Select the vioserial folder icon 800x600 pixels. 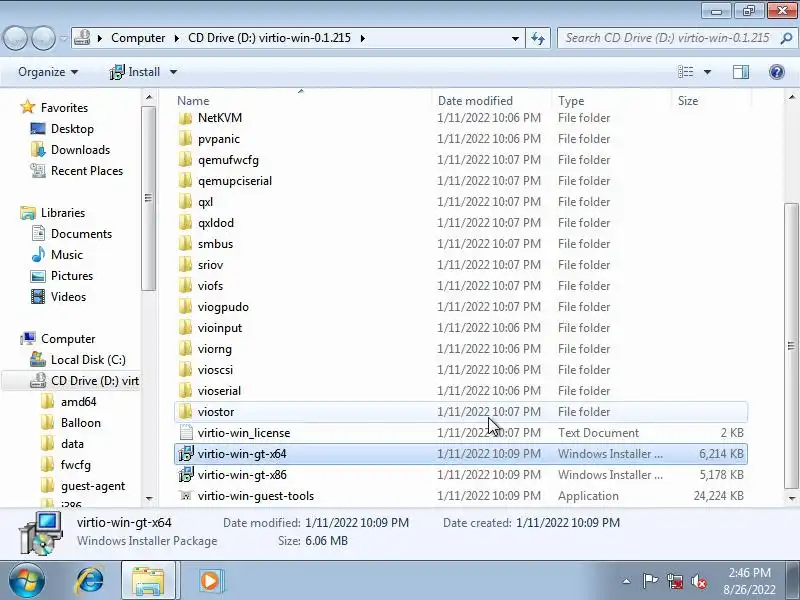(x=186, y=390)
